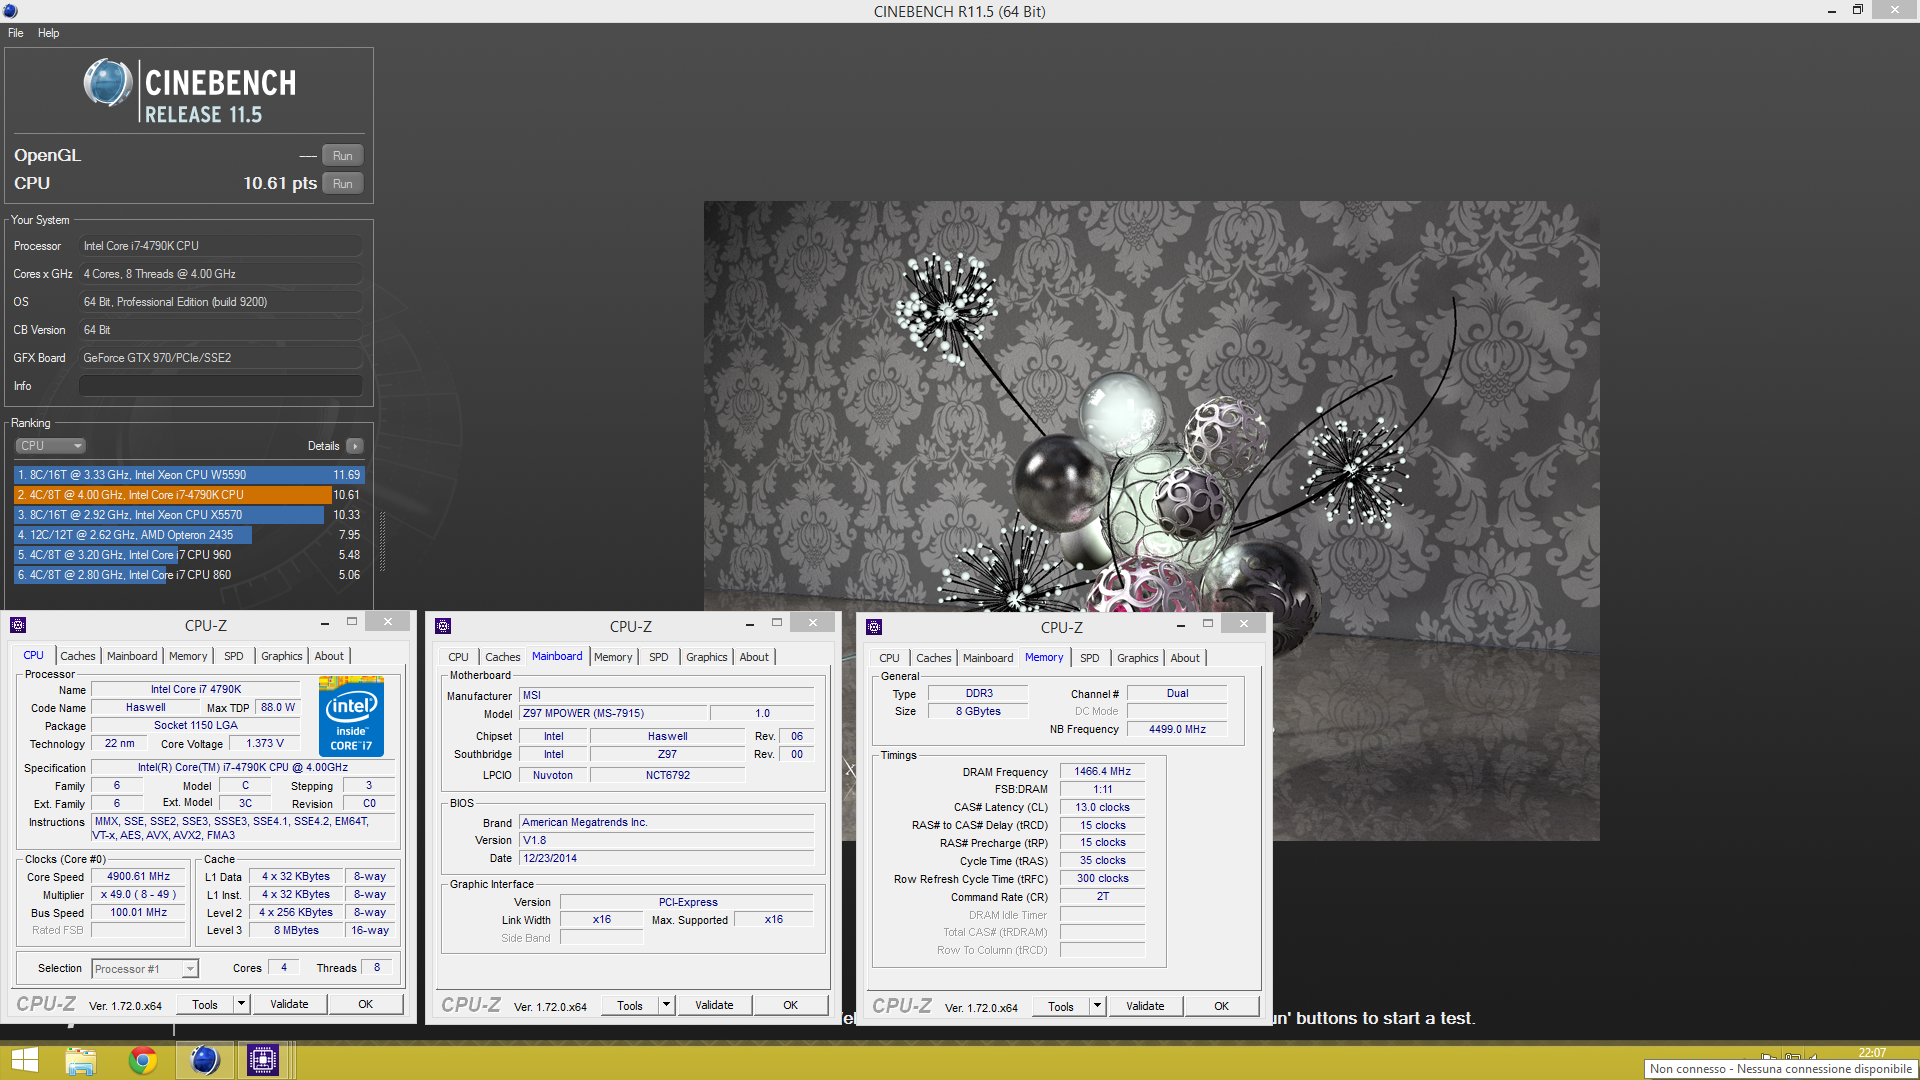This screenshot has width=1920, height=1080.
Task: Open File Explorer from the taskbar
Action: click(x=80, y=1060)
